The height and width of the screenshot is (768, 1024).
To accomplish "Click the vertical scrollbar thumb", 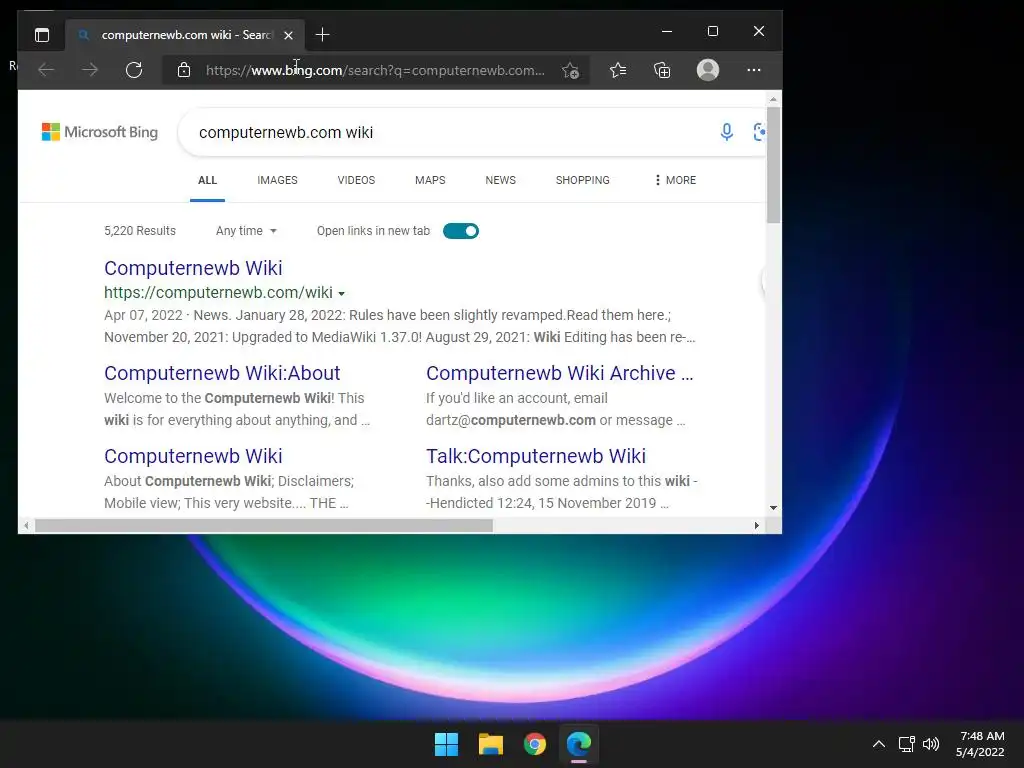I will coord(773,165).
